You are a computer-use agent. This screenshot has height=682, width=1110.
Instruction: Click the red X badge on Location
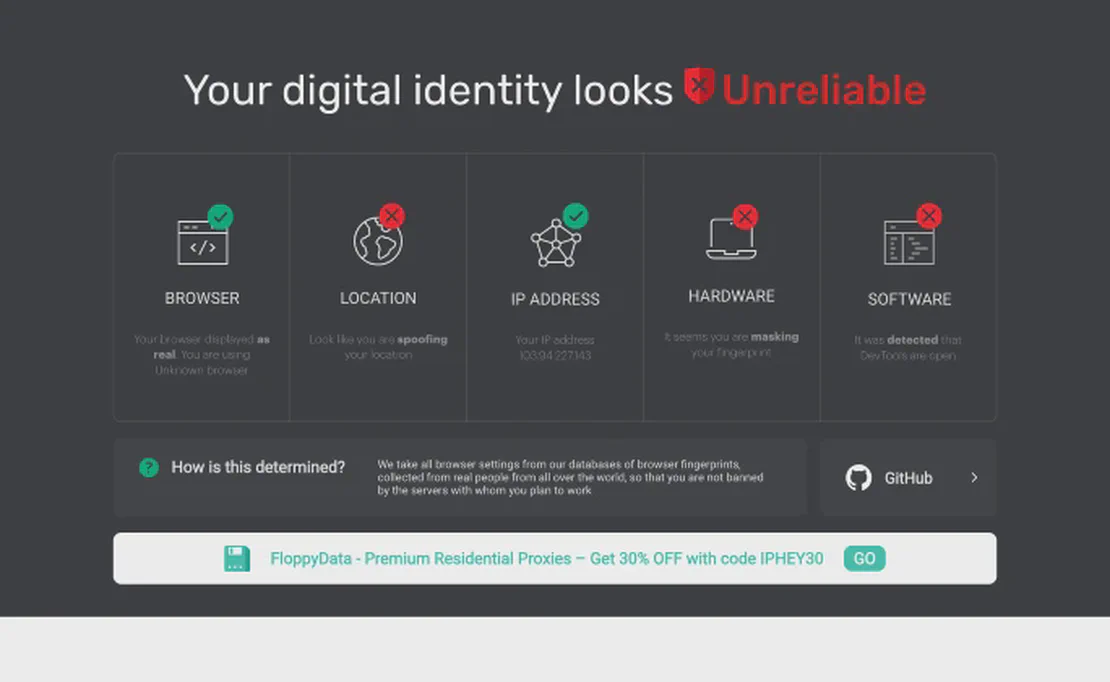(391, 216)
